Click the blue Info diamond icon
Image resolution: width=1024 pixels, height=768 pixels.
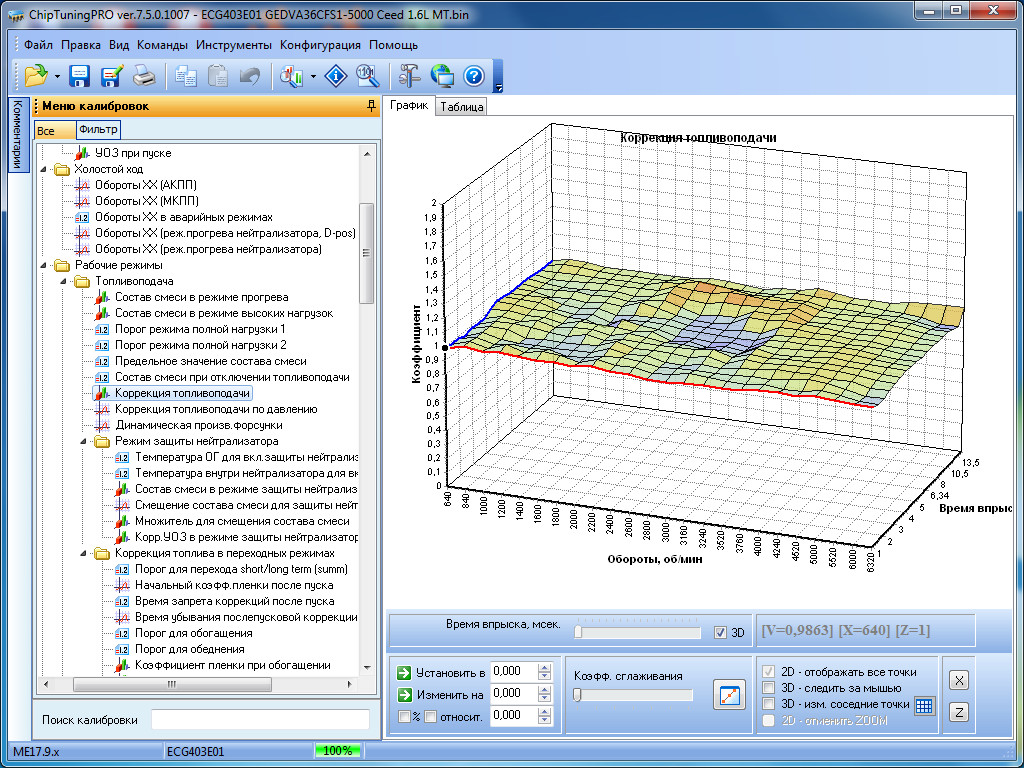[337, 75]
